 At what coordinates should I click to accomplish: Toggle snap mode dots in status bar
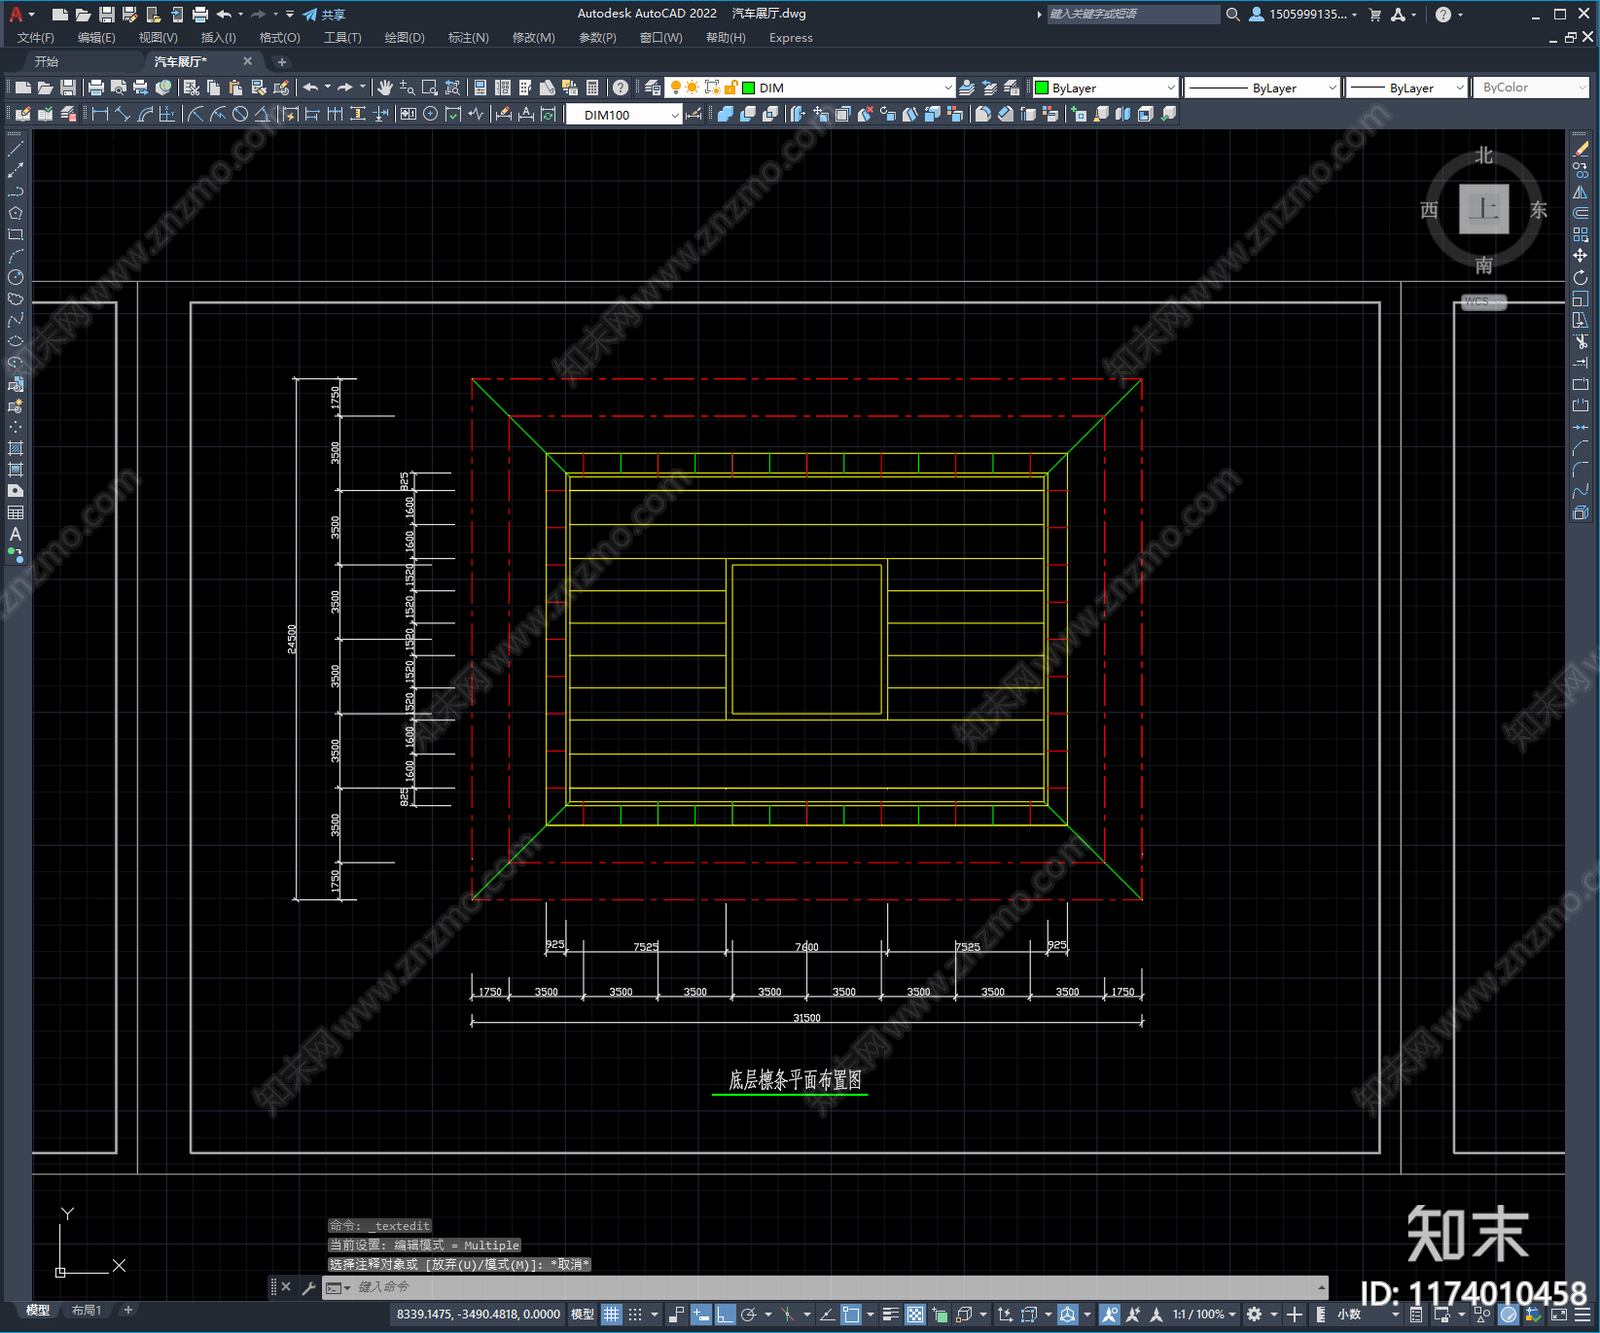tap(635, 1314)
